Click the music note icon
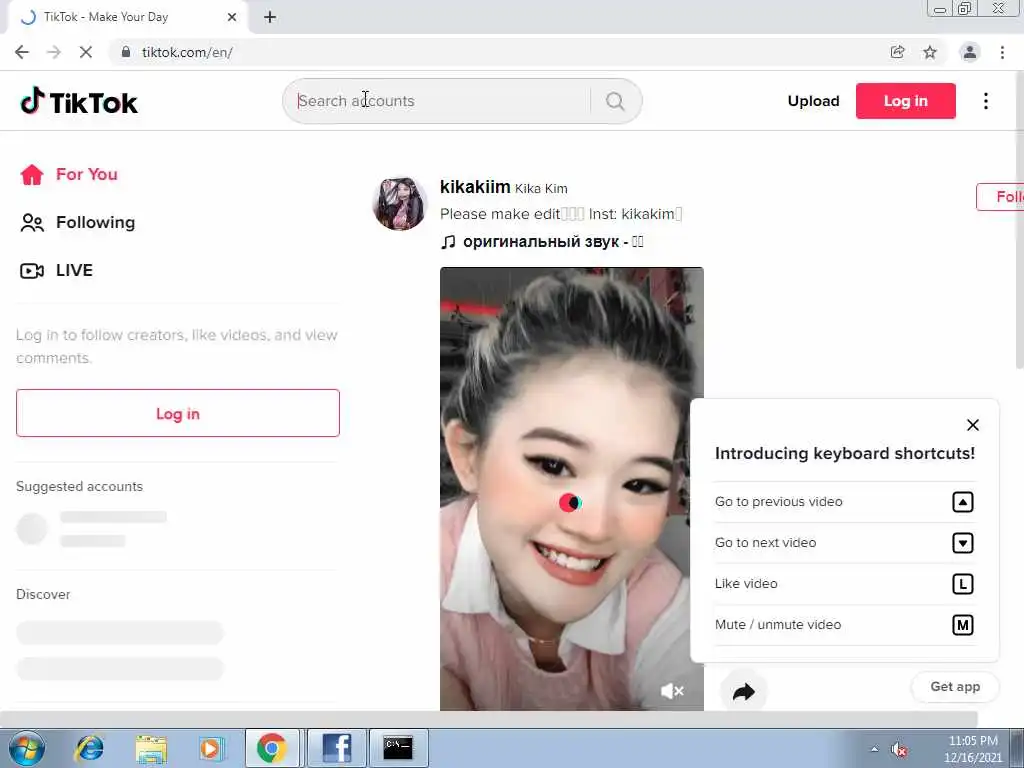The height and width of the screenshot is (768, 1024). 448,242
